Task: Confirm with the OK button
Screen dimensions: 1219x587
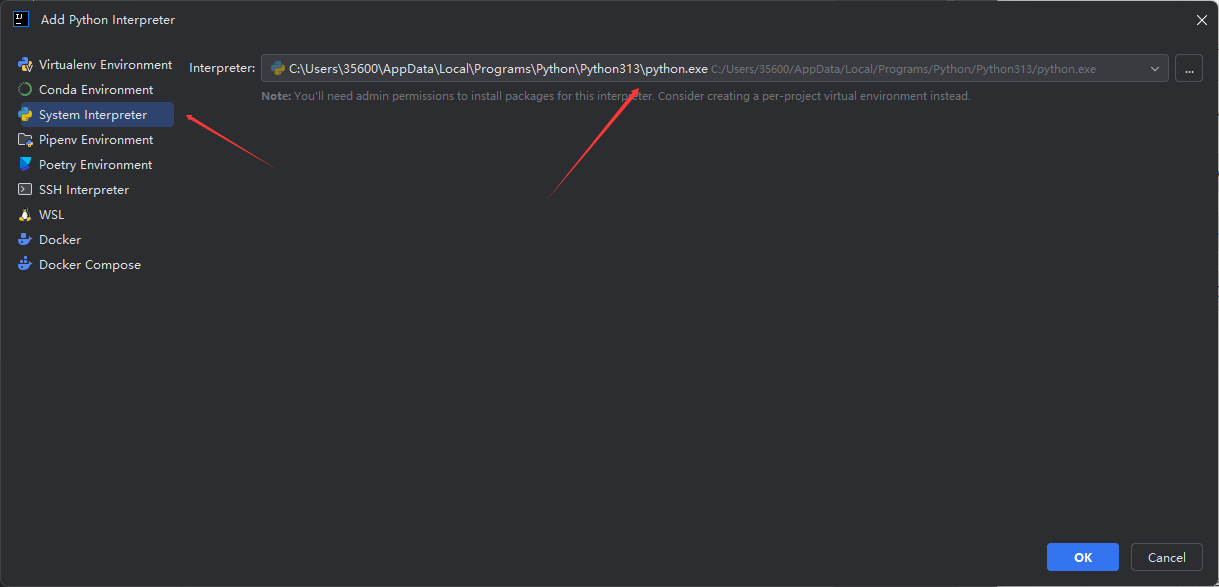Action: click(x=1083, y=557)
